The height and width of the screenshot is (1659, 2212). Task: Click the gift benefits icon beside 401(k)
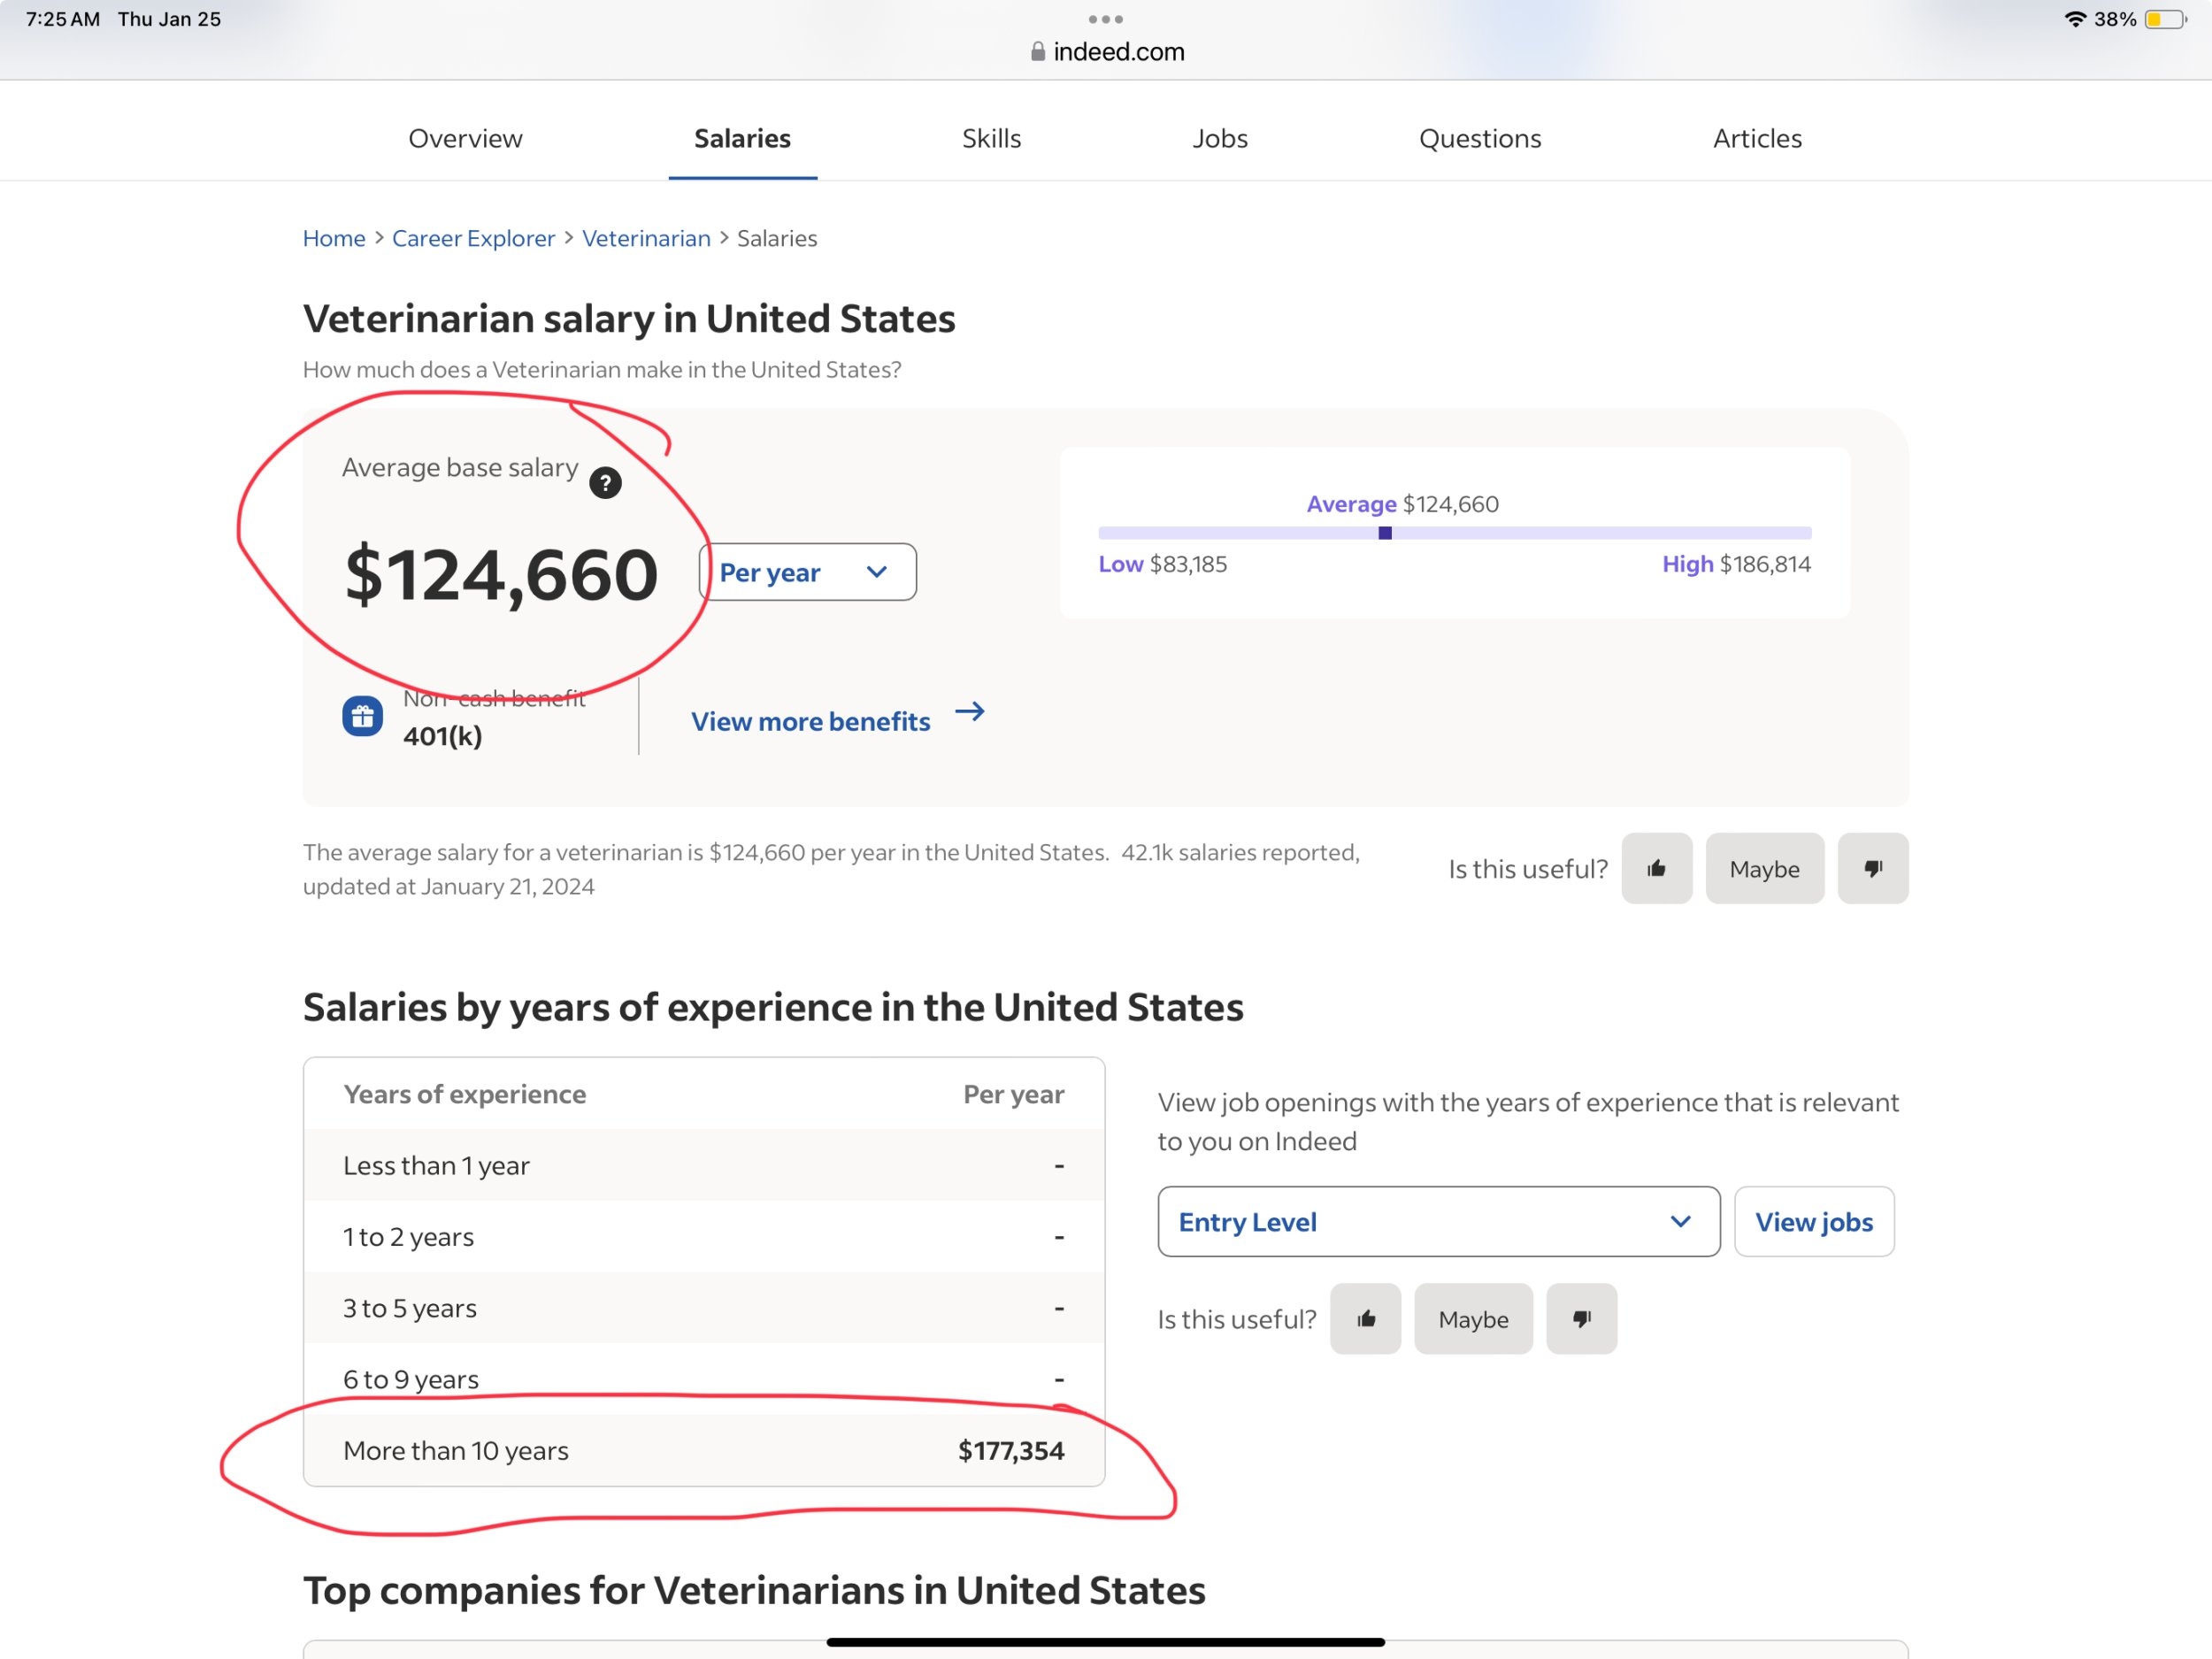(362, 716)
